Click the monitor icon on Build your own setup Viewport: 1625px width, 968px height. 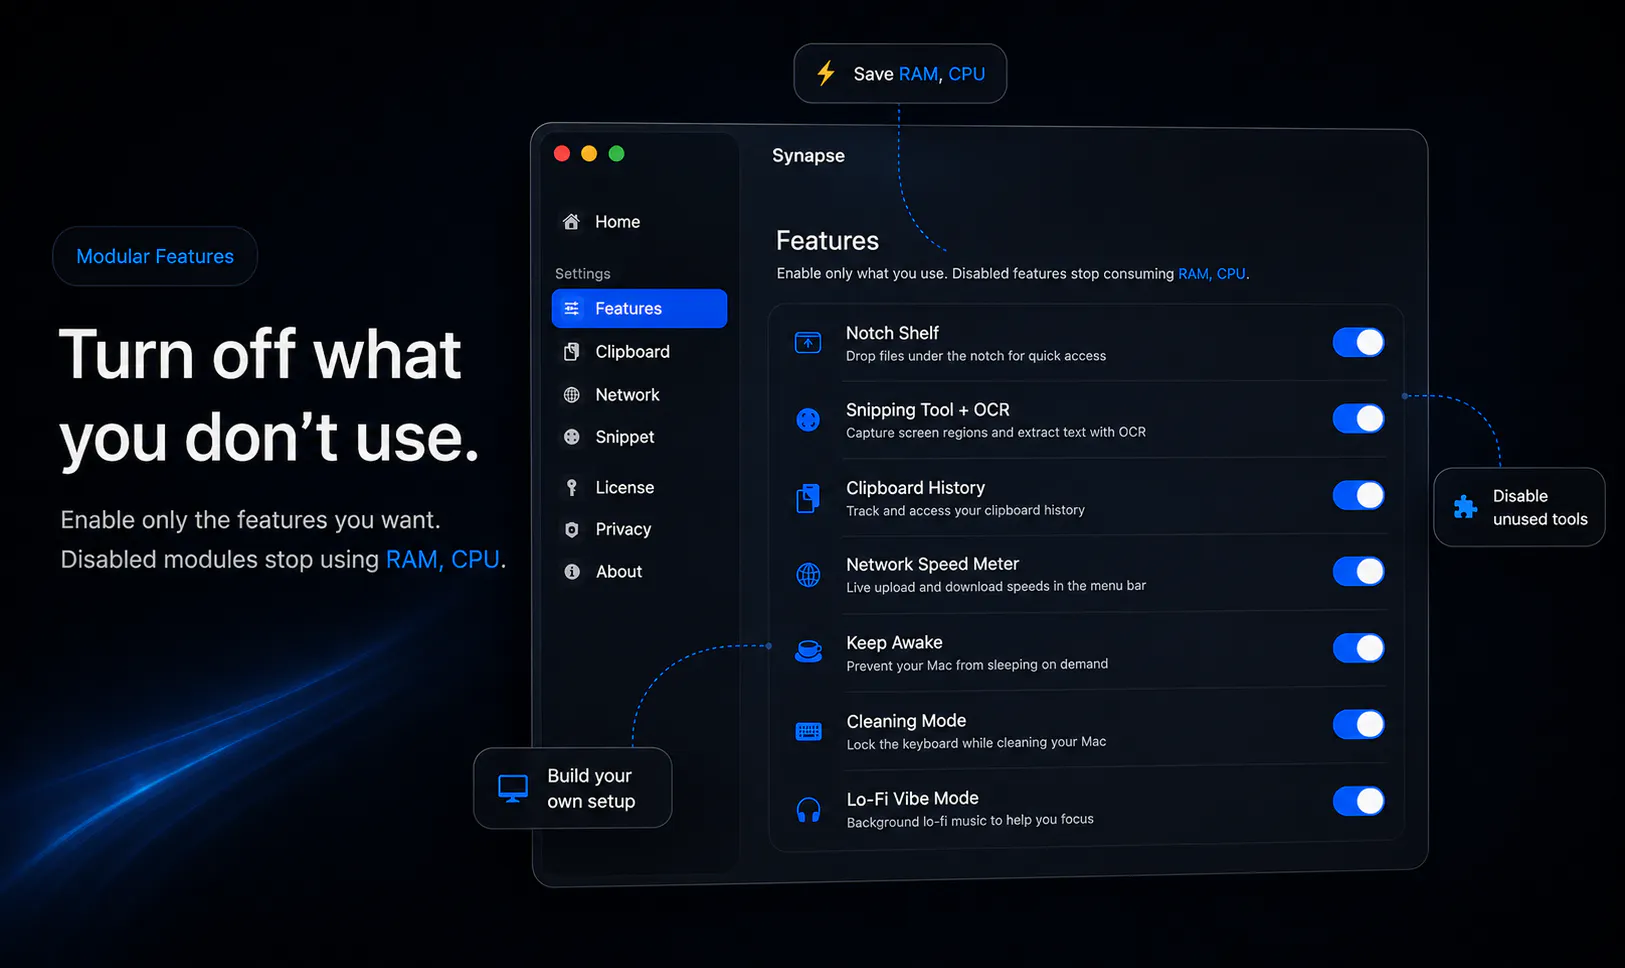(513, 789)
